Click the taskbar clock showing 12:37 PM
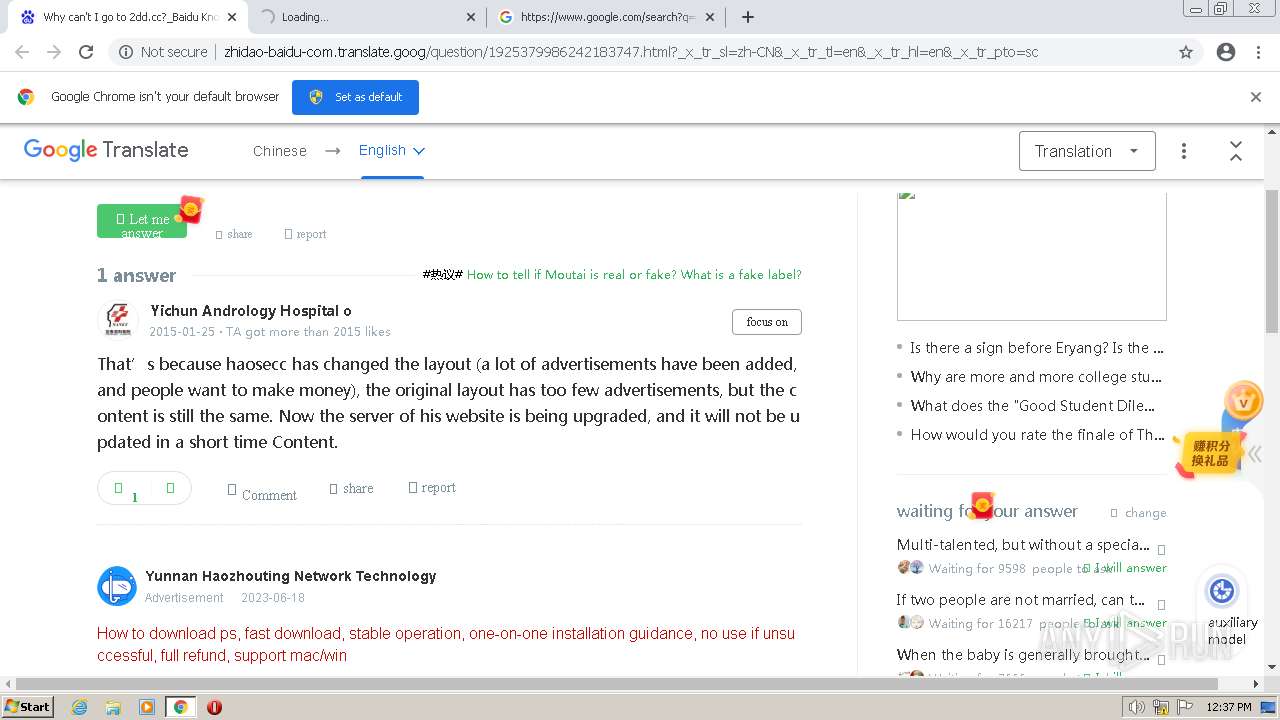The image size is (1280, 720). pyautogui.click(x=1229, y=707)
